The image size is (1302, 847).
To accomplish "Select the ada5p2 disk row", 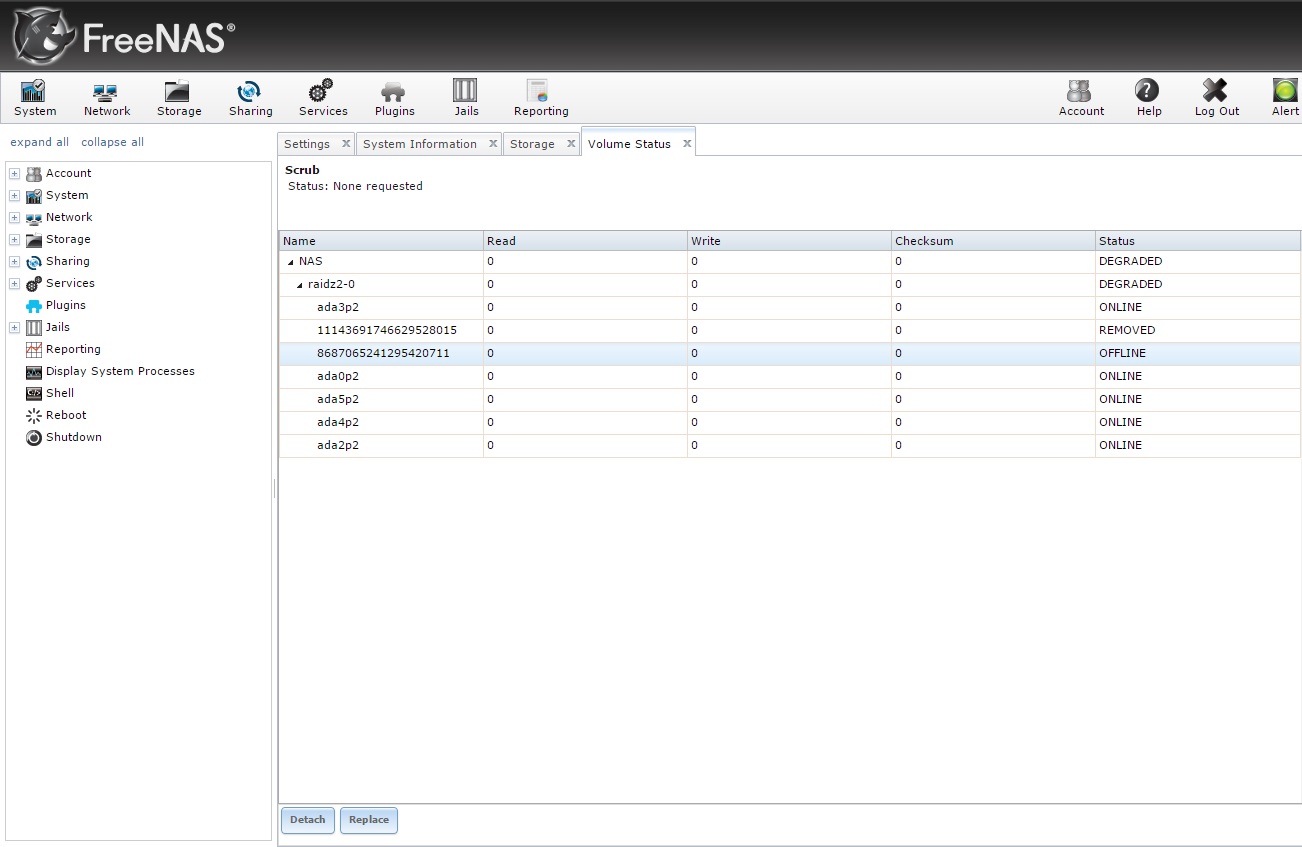I will click(x=790, y=400).
